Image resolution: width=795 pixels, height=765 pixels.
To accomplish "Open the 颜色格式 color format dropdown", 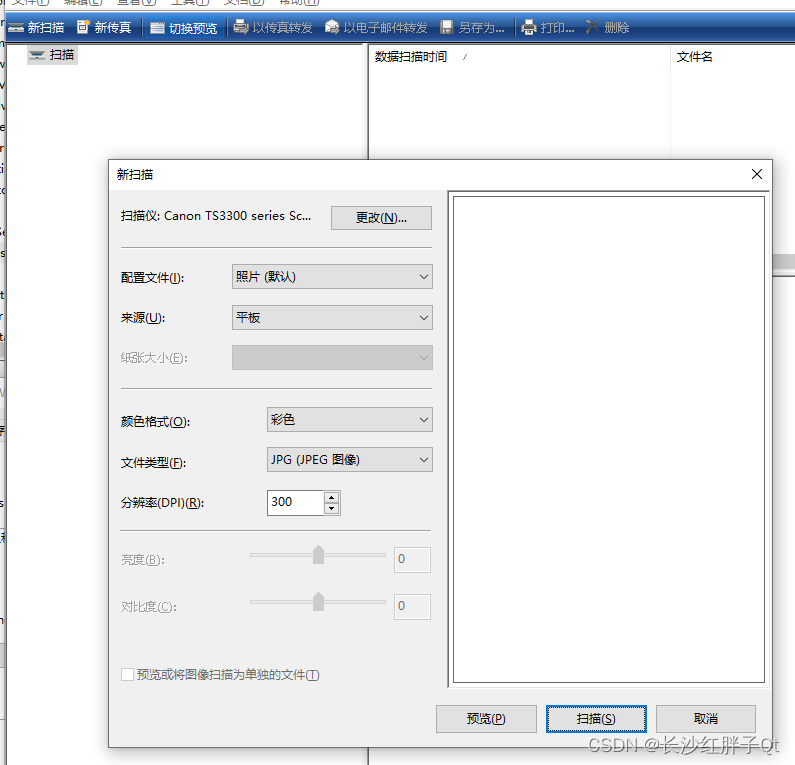I will [350, 420].
